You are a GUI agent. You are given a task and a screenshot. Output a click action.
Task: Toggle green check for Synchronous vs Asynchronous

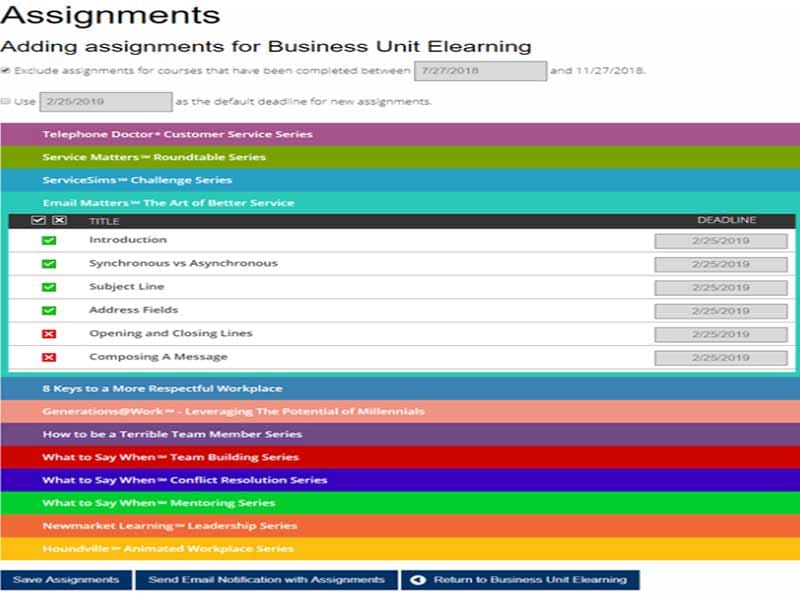[x=49, y=264]
